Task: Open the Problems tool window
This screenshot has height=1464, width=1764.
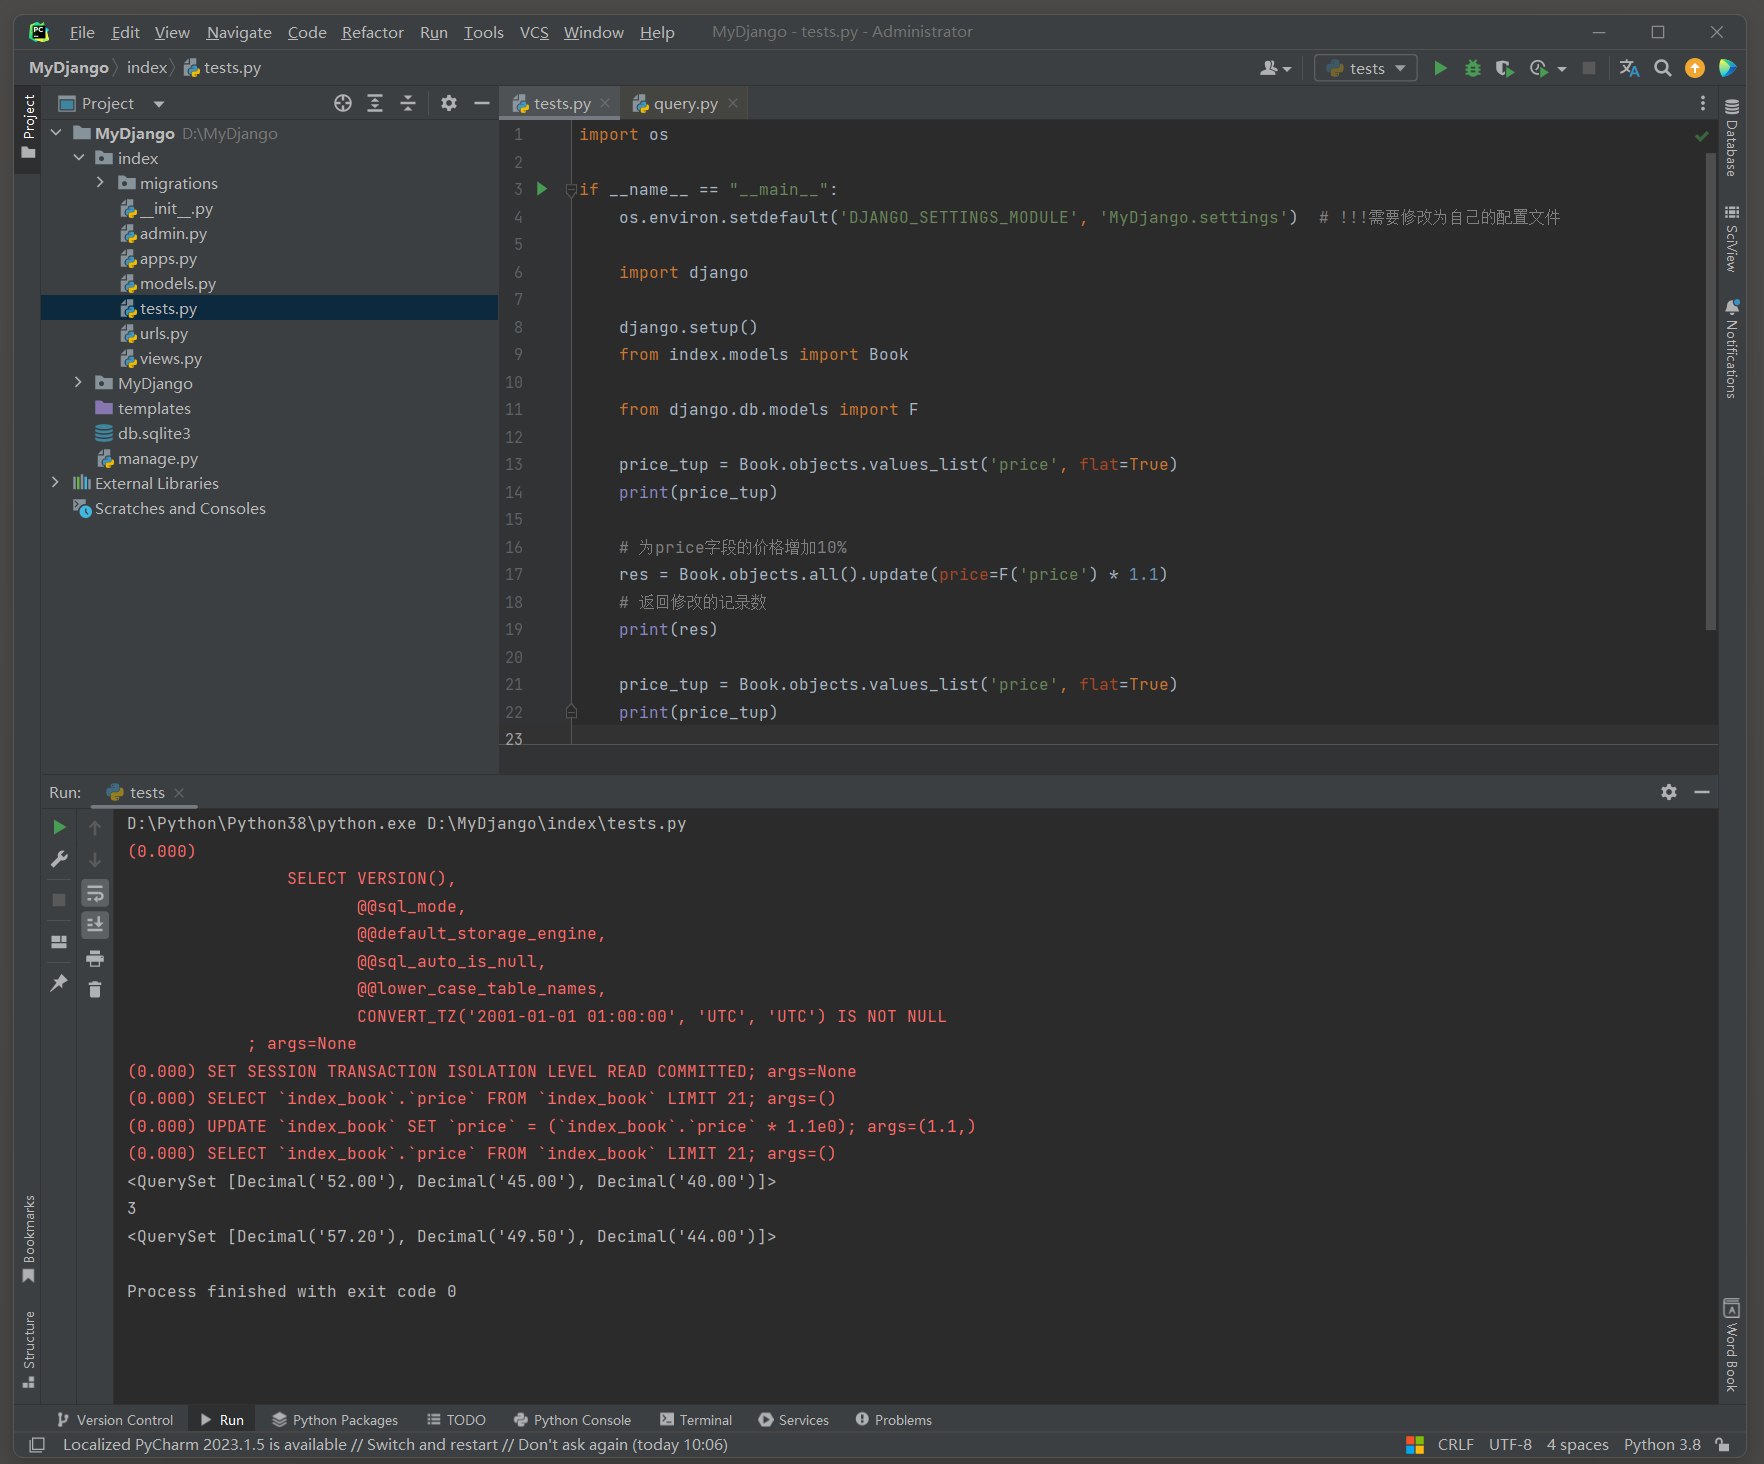Action: pyautogui.click(x=893, y=1420)
